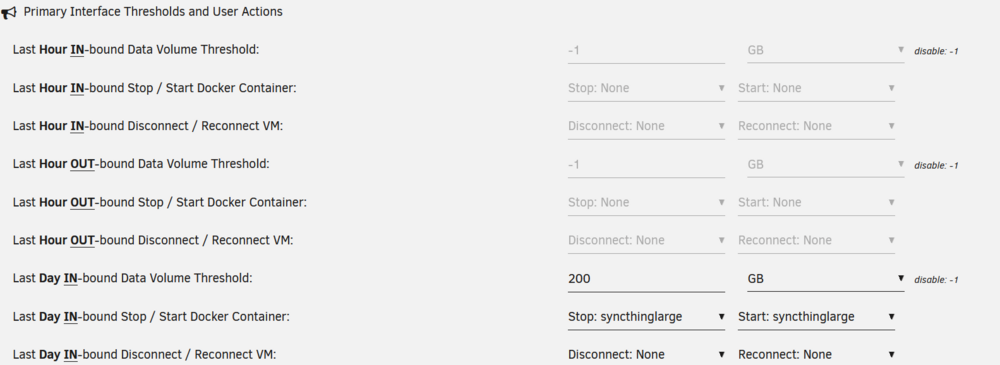
Task: Open Last Hour IN-bound Disconnect: None dropdown
Action: (x=646, y=126)
